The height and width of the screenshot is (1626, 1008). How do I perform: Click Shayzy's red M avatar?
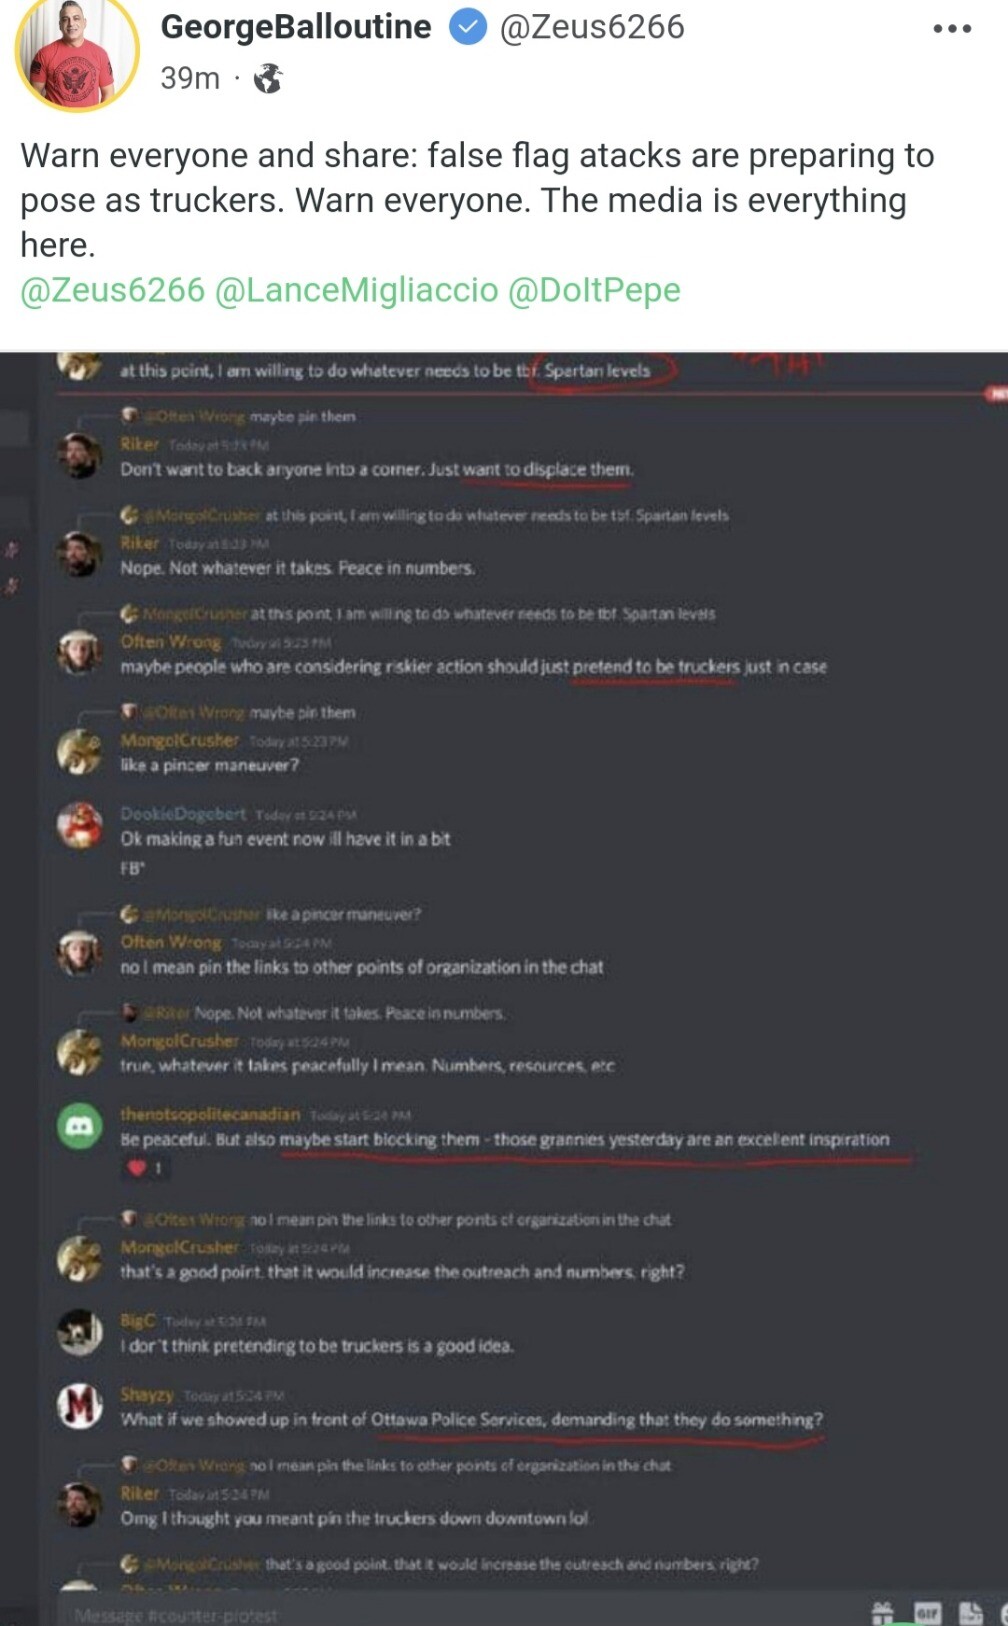click(x=79, y=1405)
